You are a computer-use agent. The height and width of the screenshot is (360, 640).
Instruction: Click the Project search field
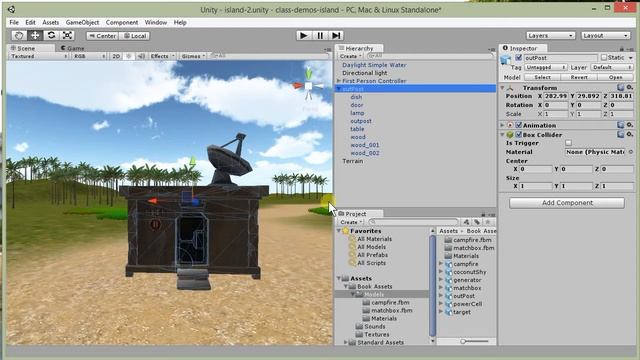click(414, 222)
